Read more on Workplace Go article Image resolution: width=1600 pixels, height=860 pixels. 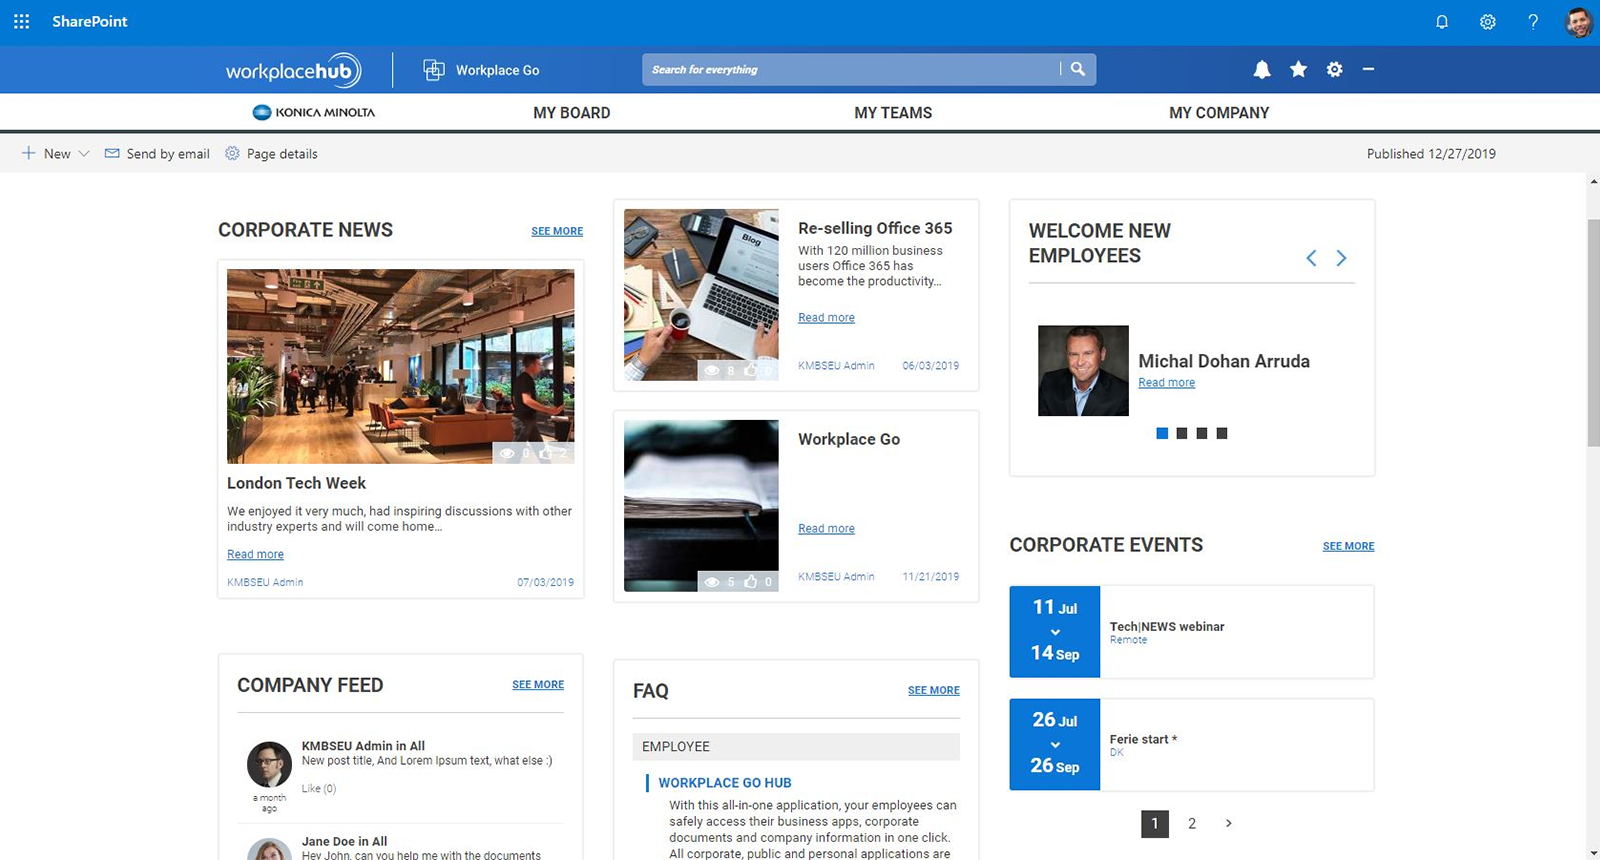(x=826, y=528)
